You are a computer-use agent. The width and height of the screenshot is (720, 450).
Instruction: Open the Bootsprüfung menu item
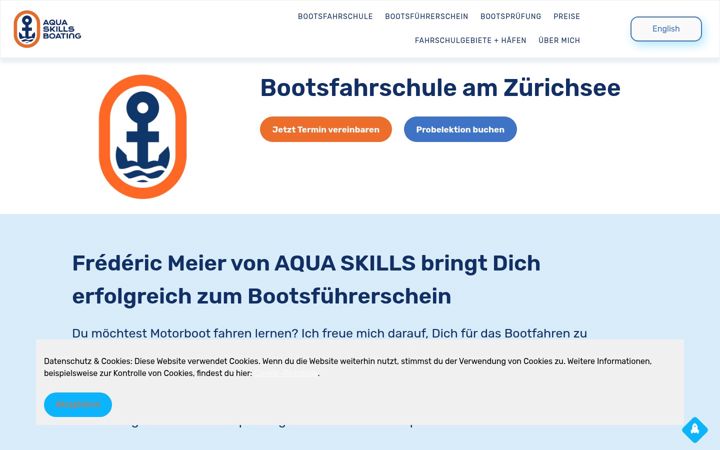(x=511, y=17)
